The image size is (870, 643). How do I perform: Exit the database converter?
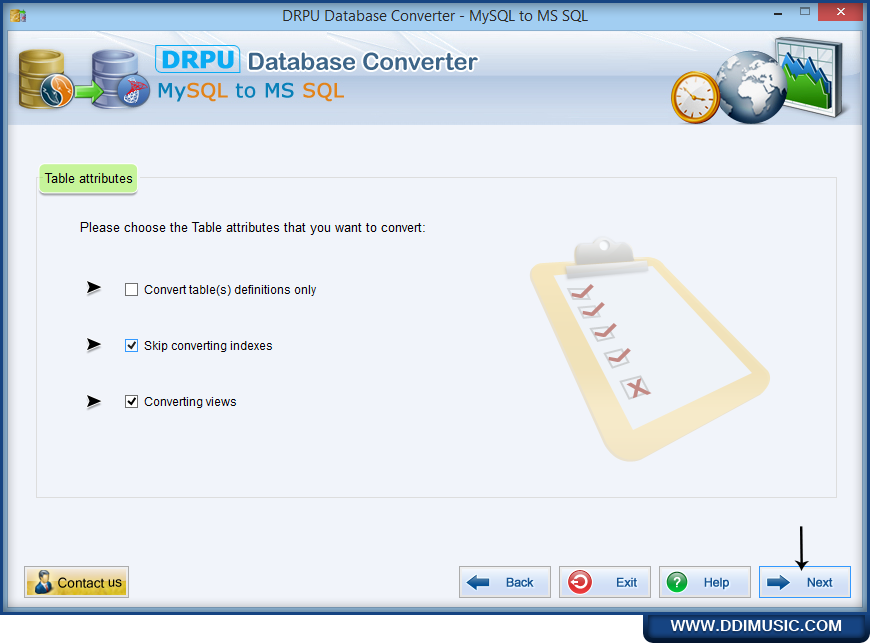coord(605,582)
